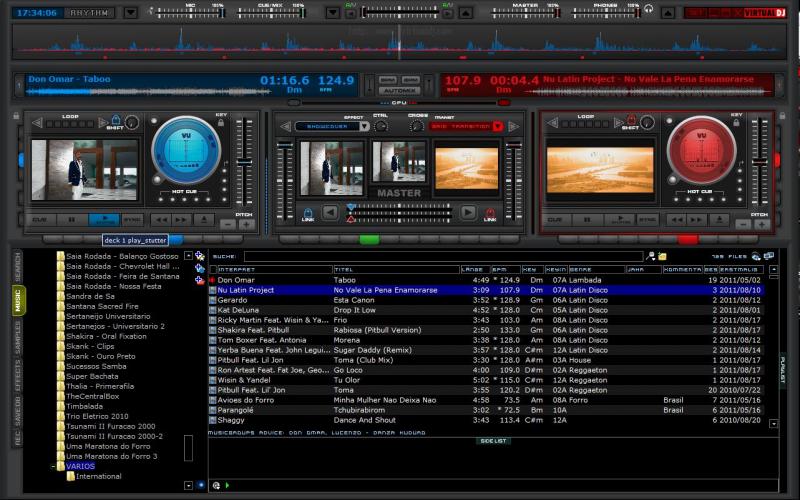Viewport: 800px width, 500px height.
Task: Click the search options icon beside search field
Action: 651,256
